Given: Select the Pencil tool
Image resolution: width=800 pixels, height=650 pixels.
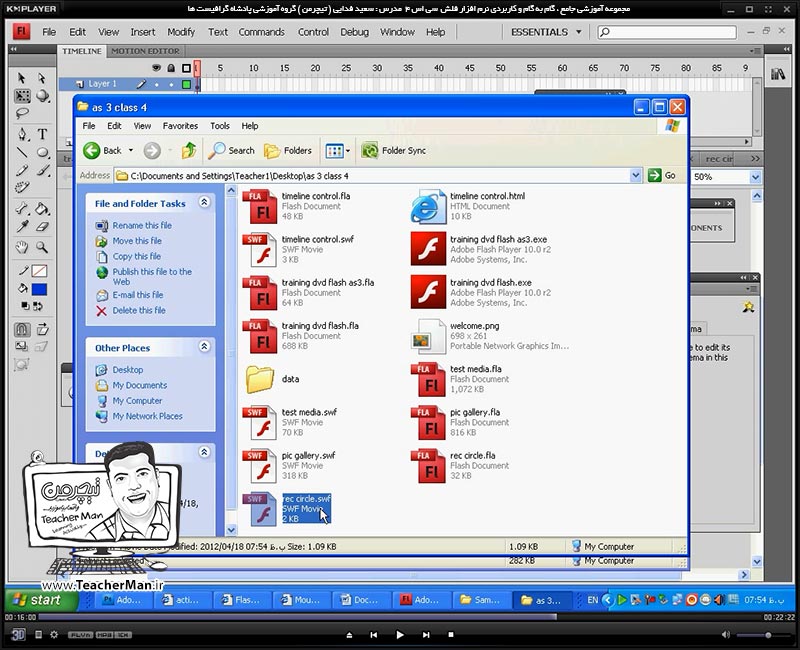Looking at the screenshot, I should 22,170.
